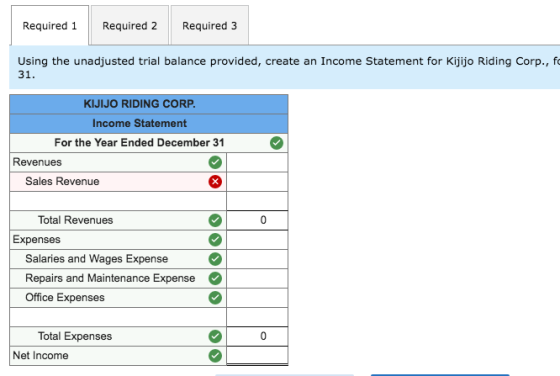The width and height of the screenshot is (560, 376).
Task: Click the Total Expenses value cell
Action: coord(257,336)
